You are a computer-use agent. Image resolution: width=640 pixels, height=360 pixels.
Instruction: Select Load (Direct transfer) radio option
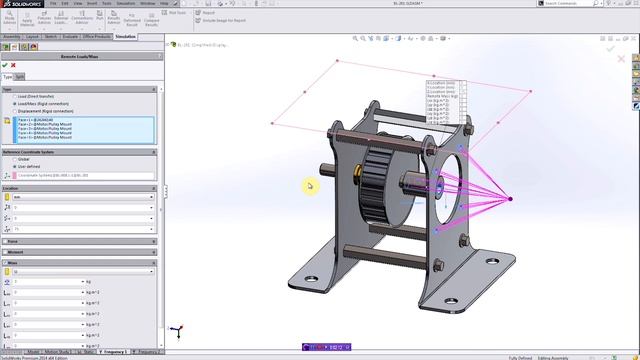[x=15, y=97]
